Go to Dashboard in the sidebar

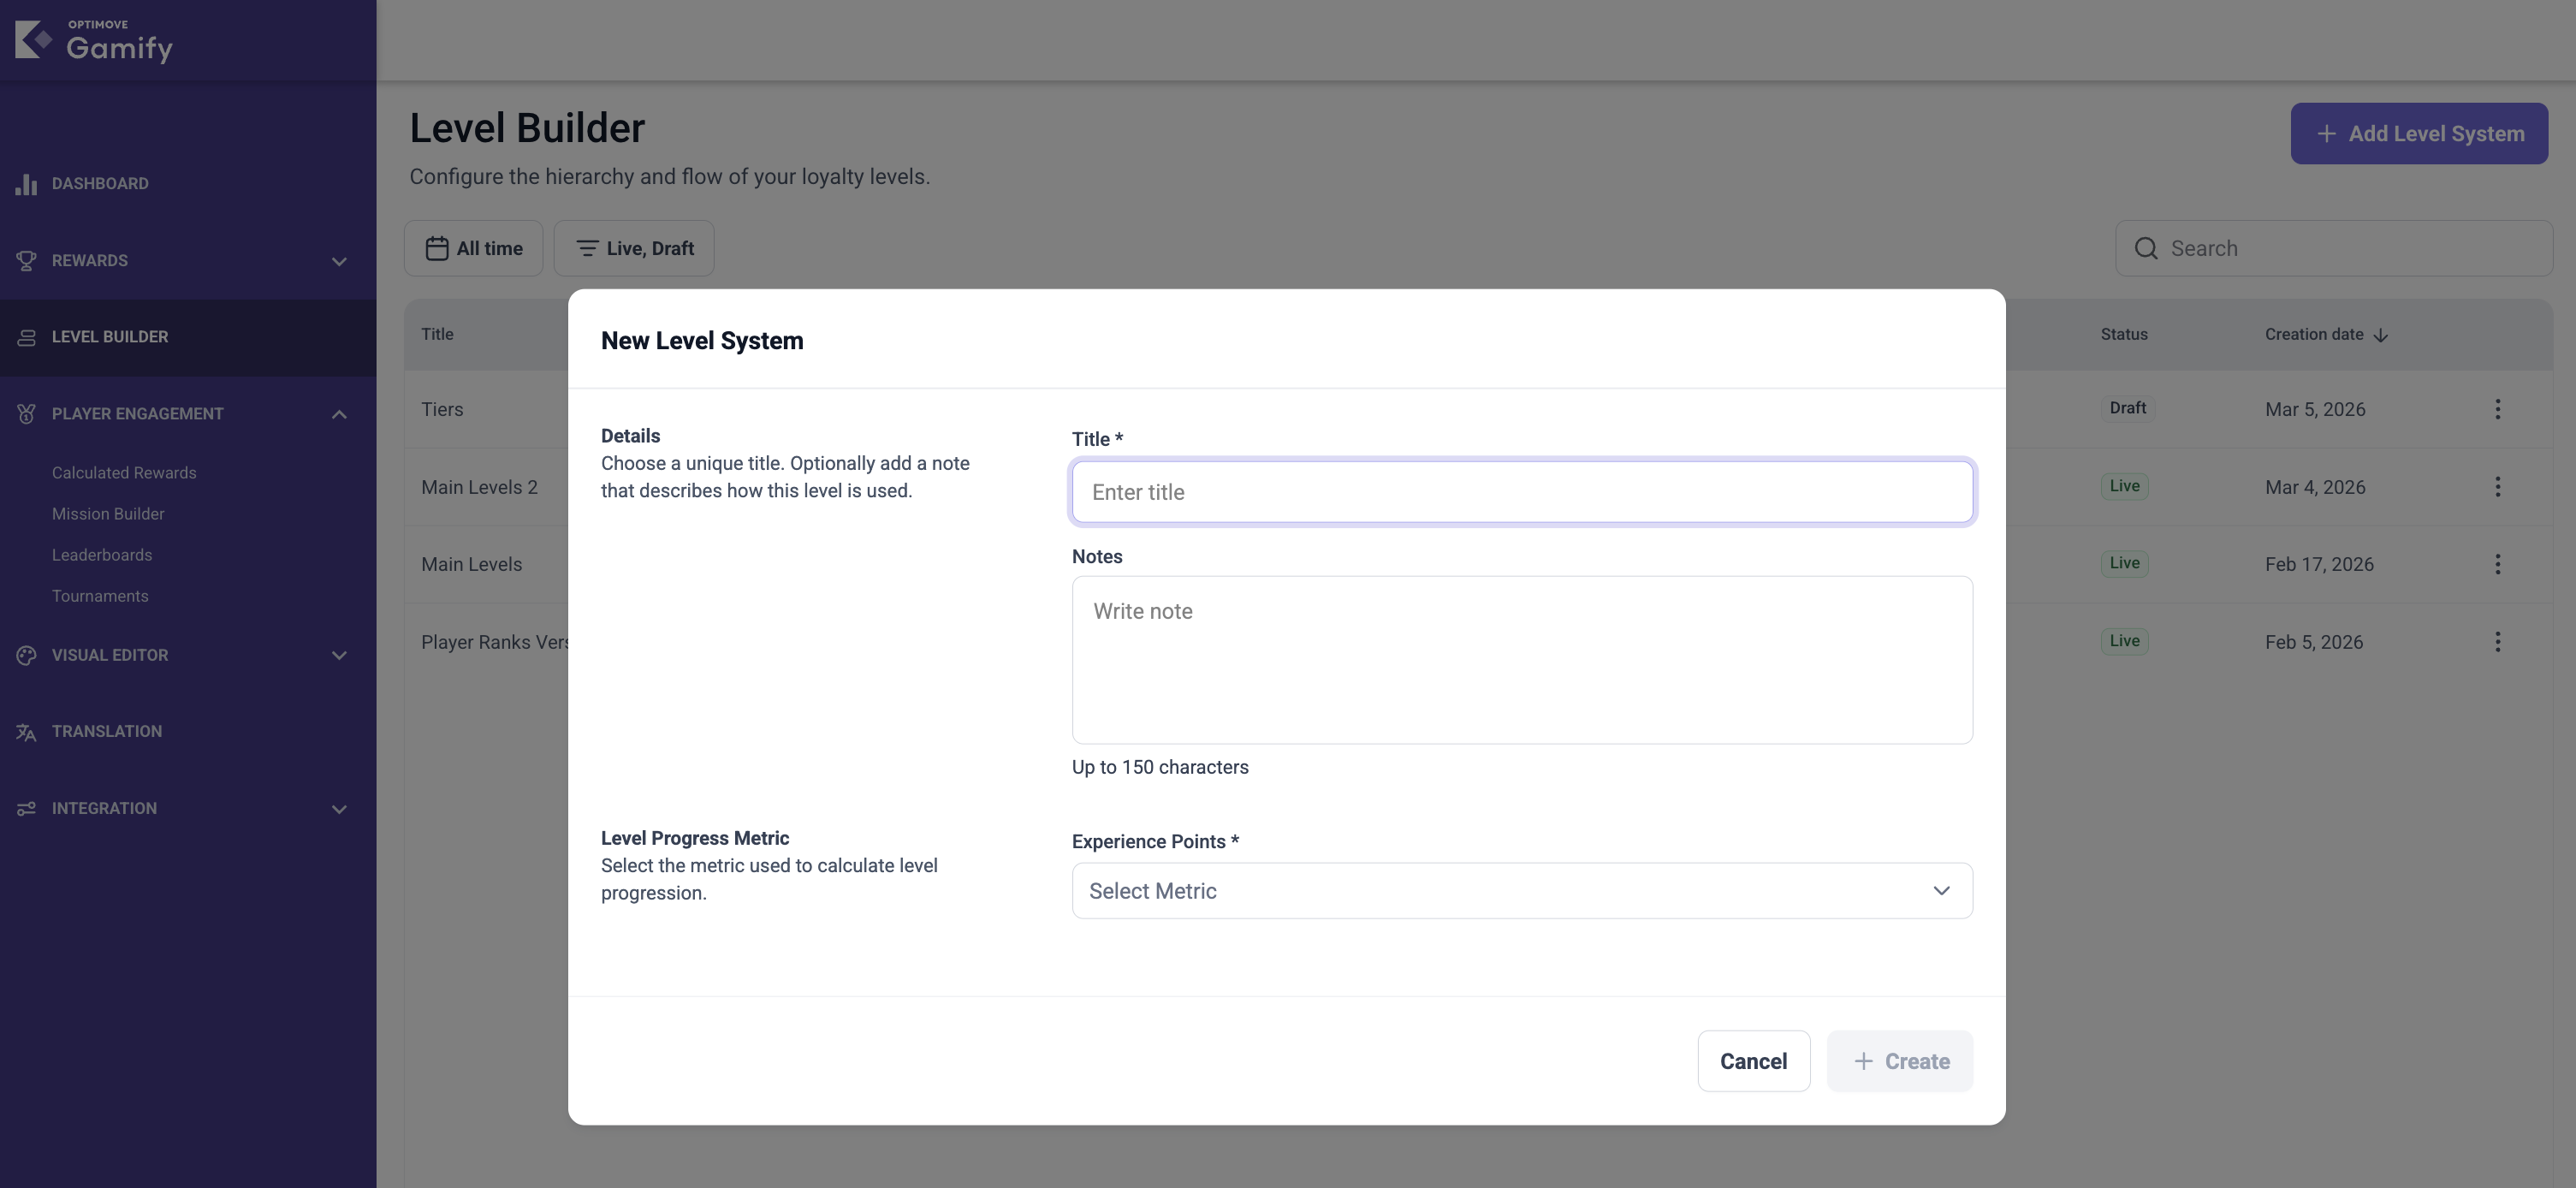[x=188, y=184]
